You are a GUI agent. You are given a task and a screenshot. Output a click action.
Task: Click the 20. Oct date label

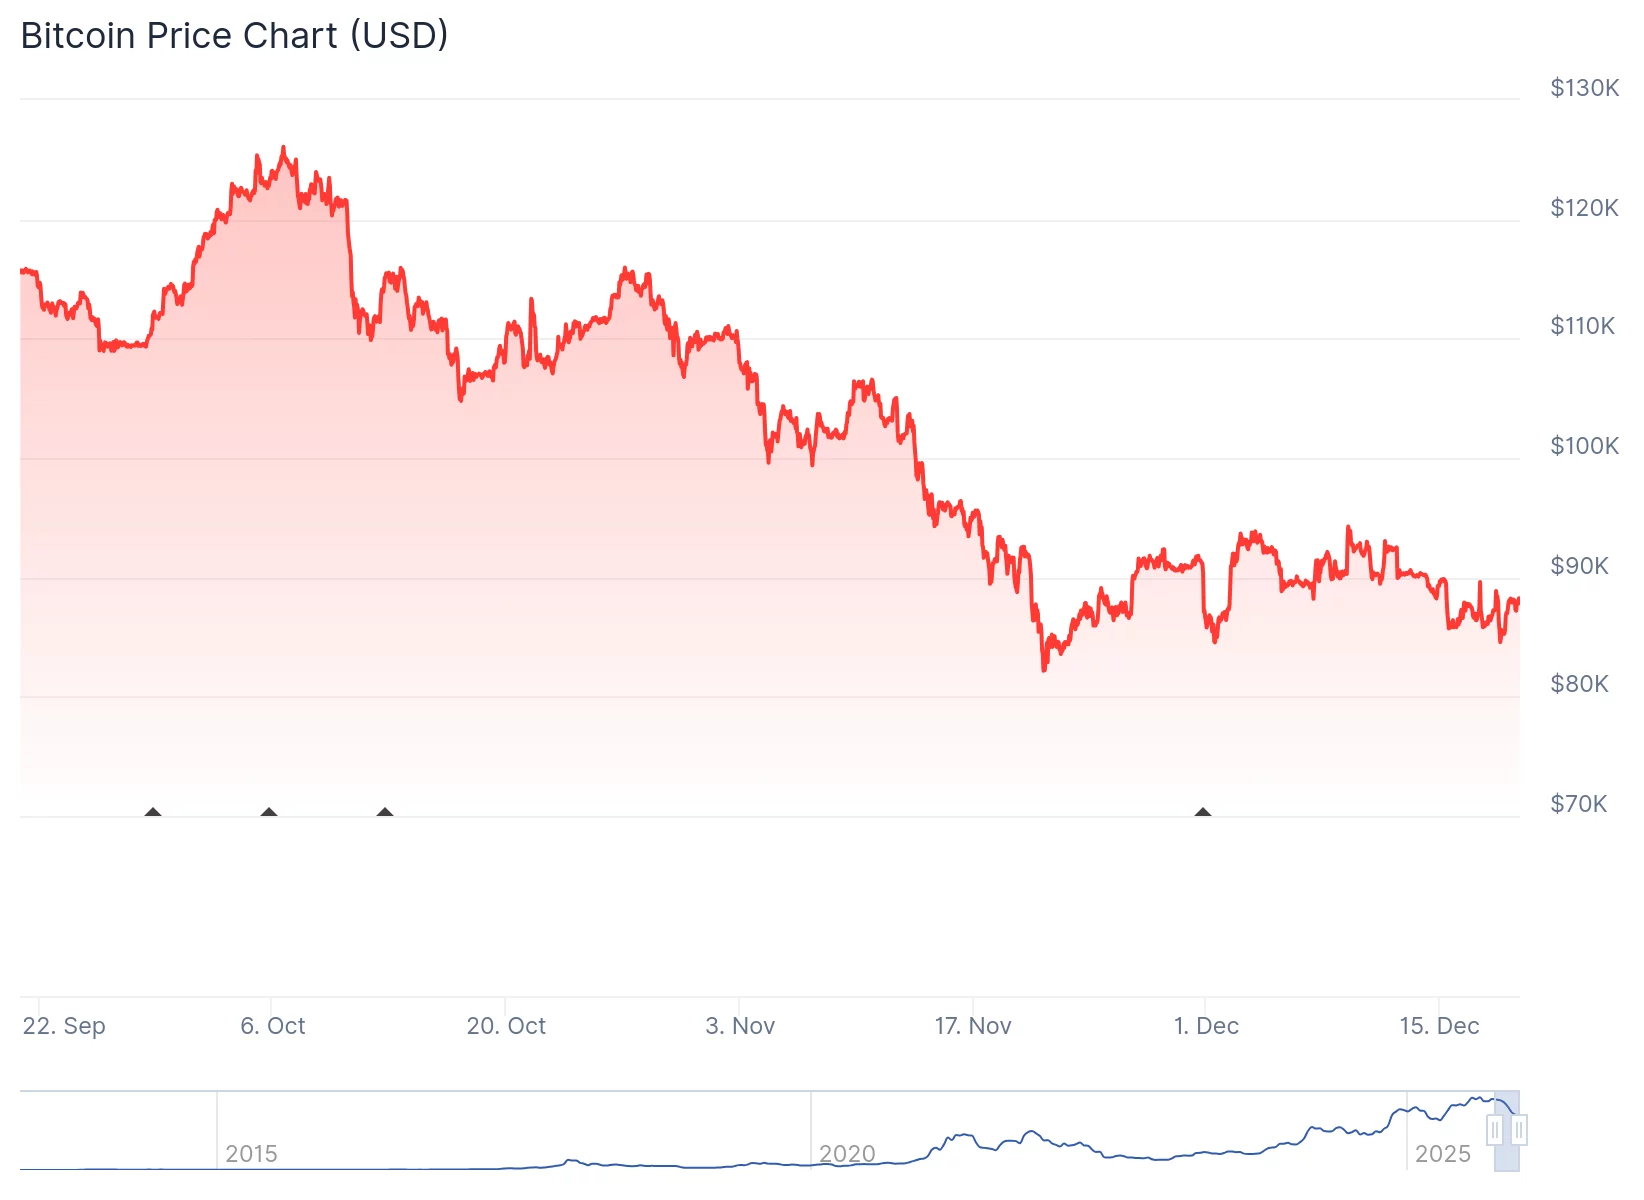click(506, 1026)
